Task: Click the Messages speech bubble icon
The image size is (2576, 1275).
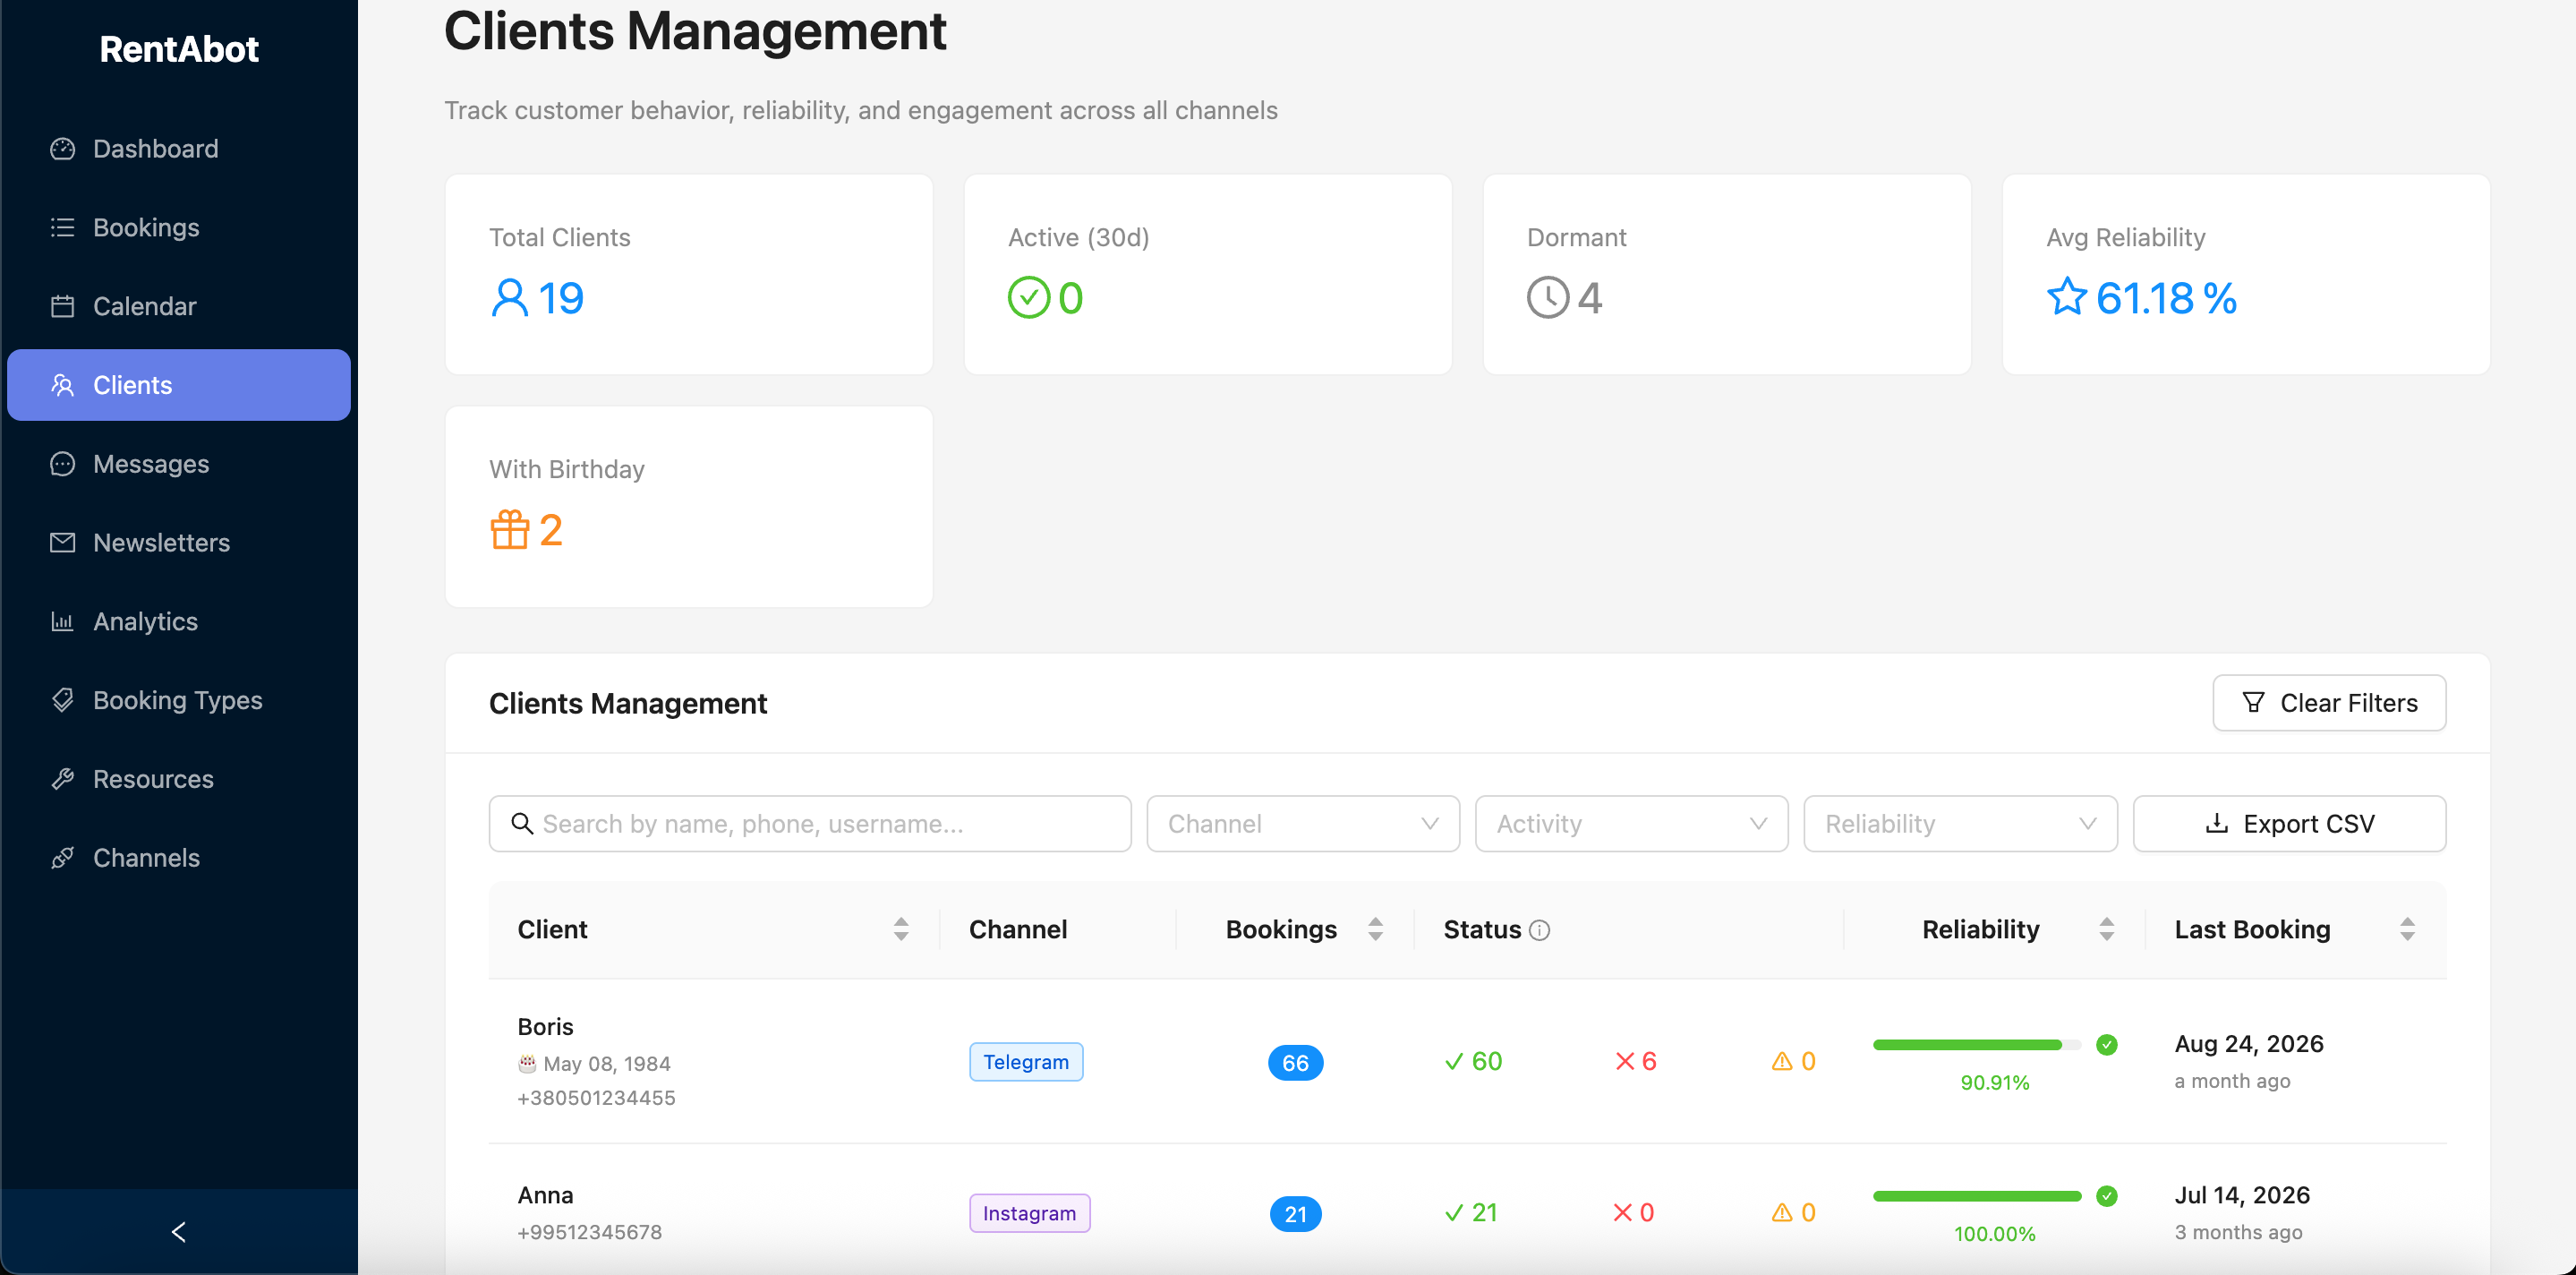Action: point(63,464)
